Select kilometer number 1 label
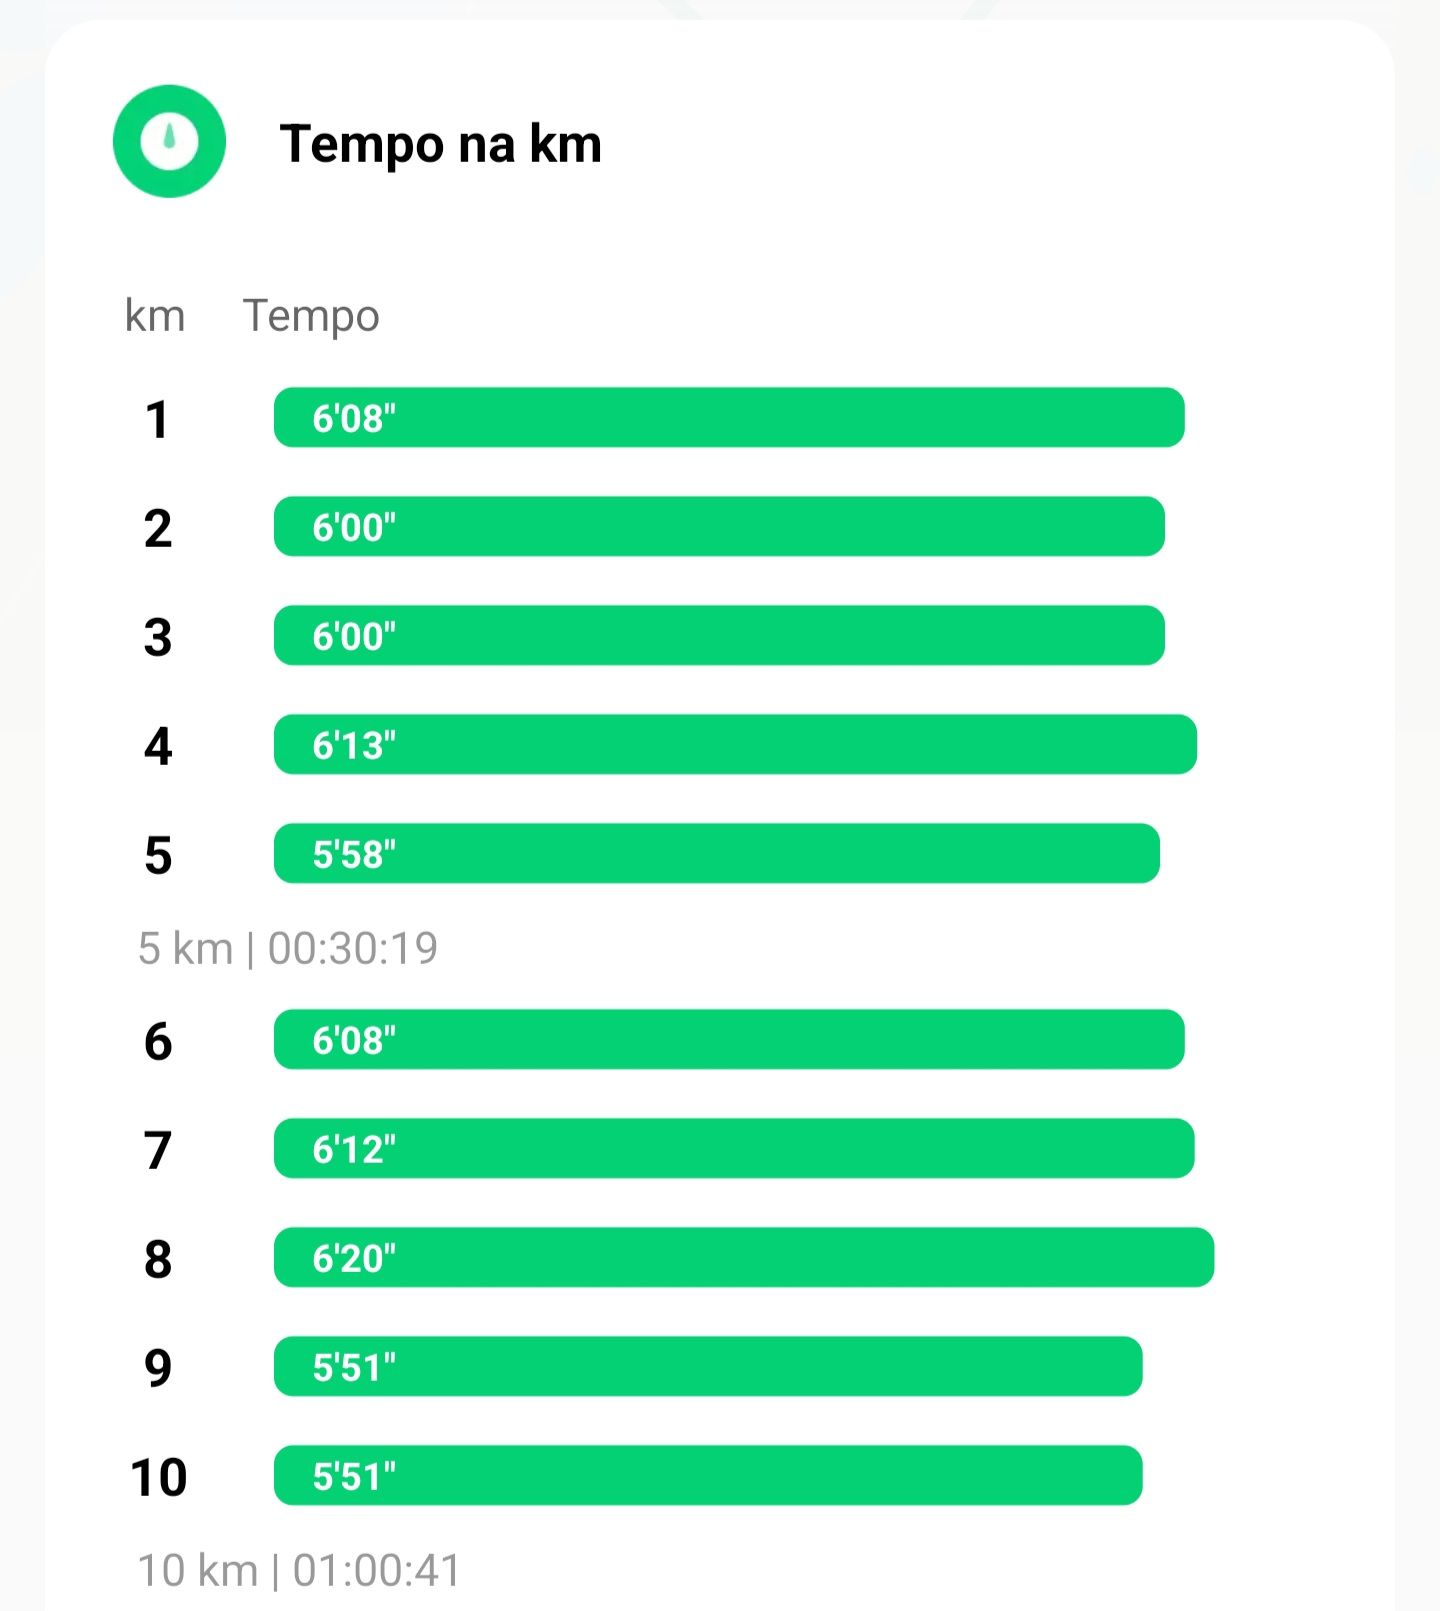1440x1611 pixels. click(x=157, y=419)
